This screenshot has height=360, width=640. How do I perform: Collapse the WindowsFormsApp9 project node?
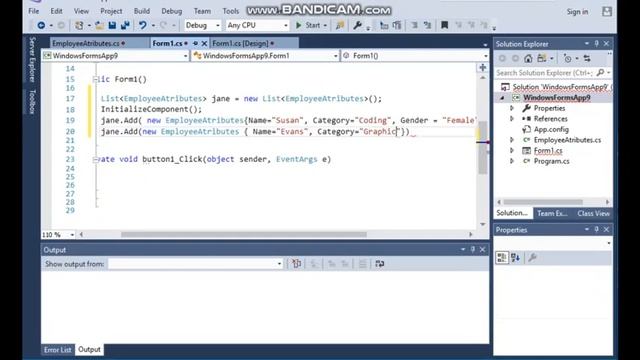pyautogui.click(x=502, y=98)
